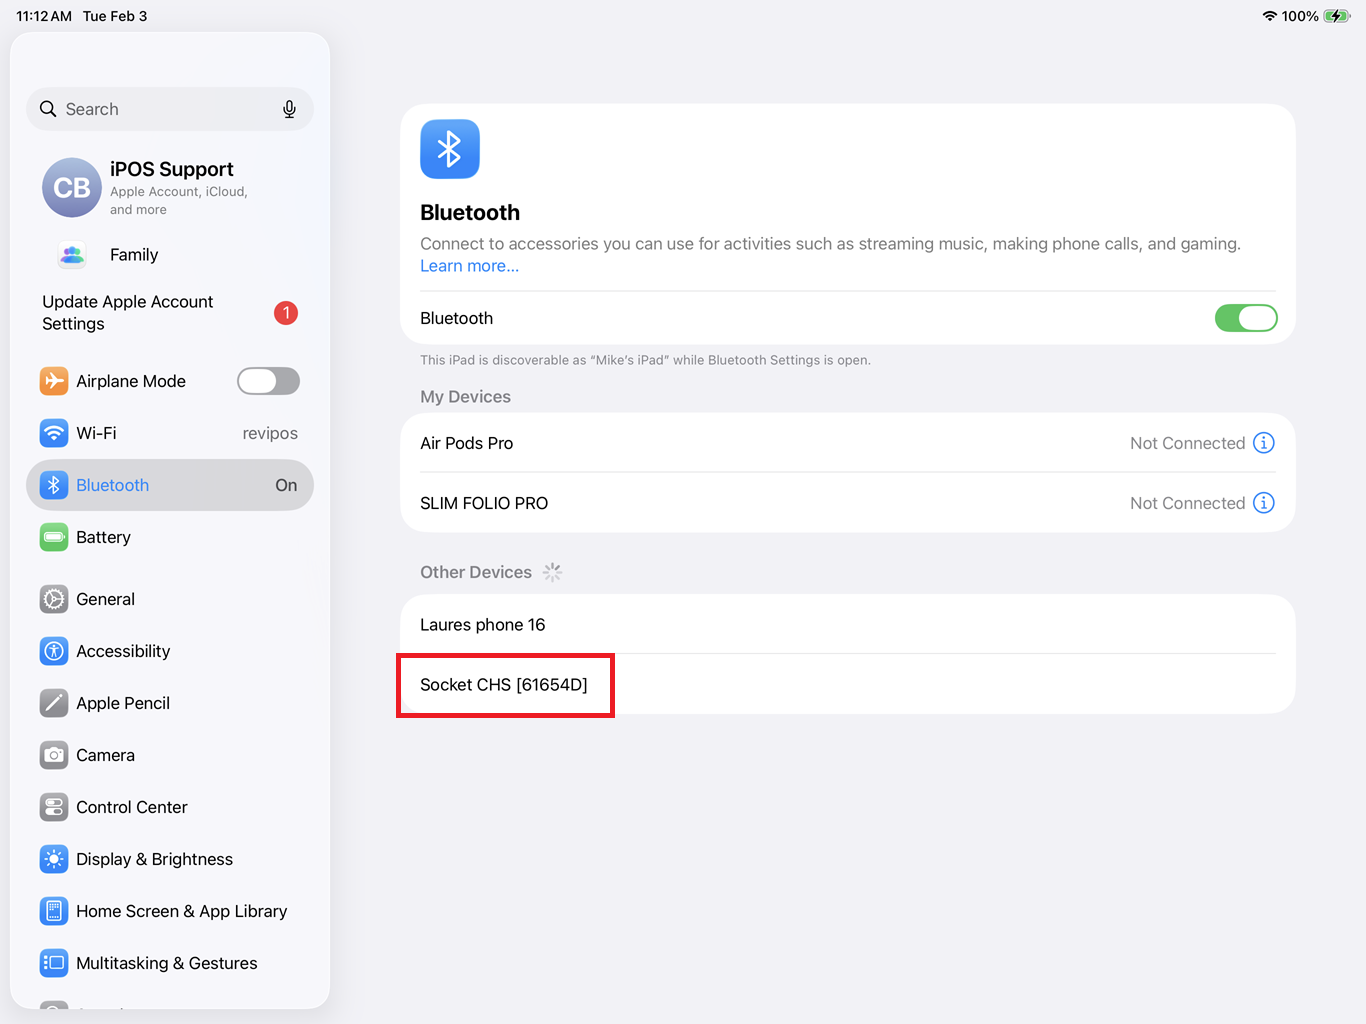Tap the Multitasking & Gestures icon
This screenshot has width=1366, height=1024.
(x=54, y=963)
